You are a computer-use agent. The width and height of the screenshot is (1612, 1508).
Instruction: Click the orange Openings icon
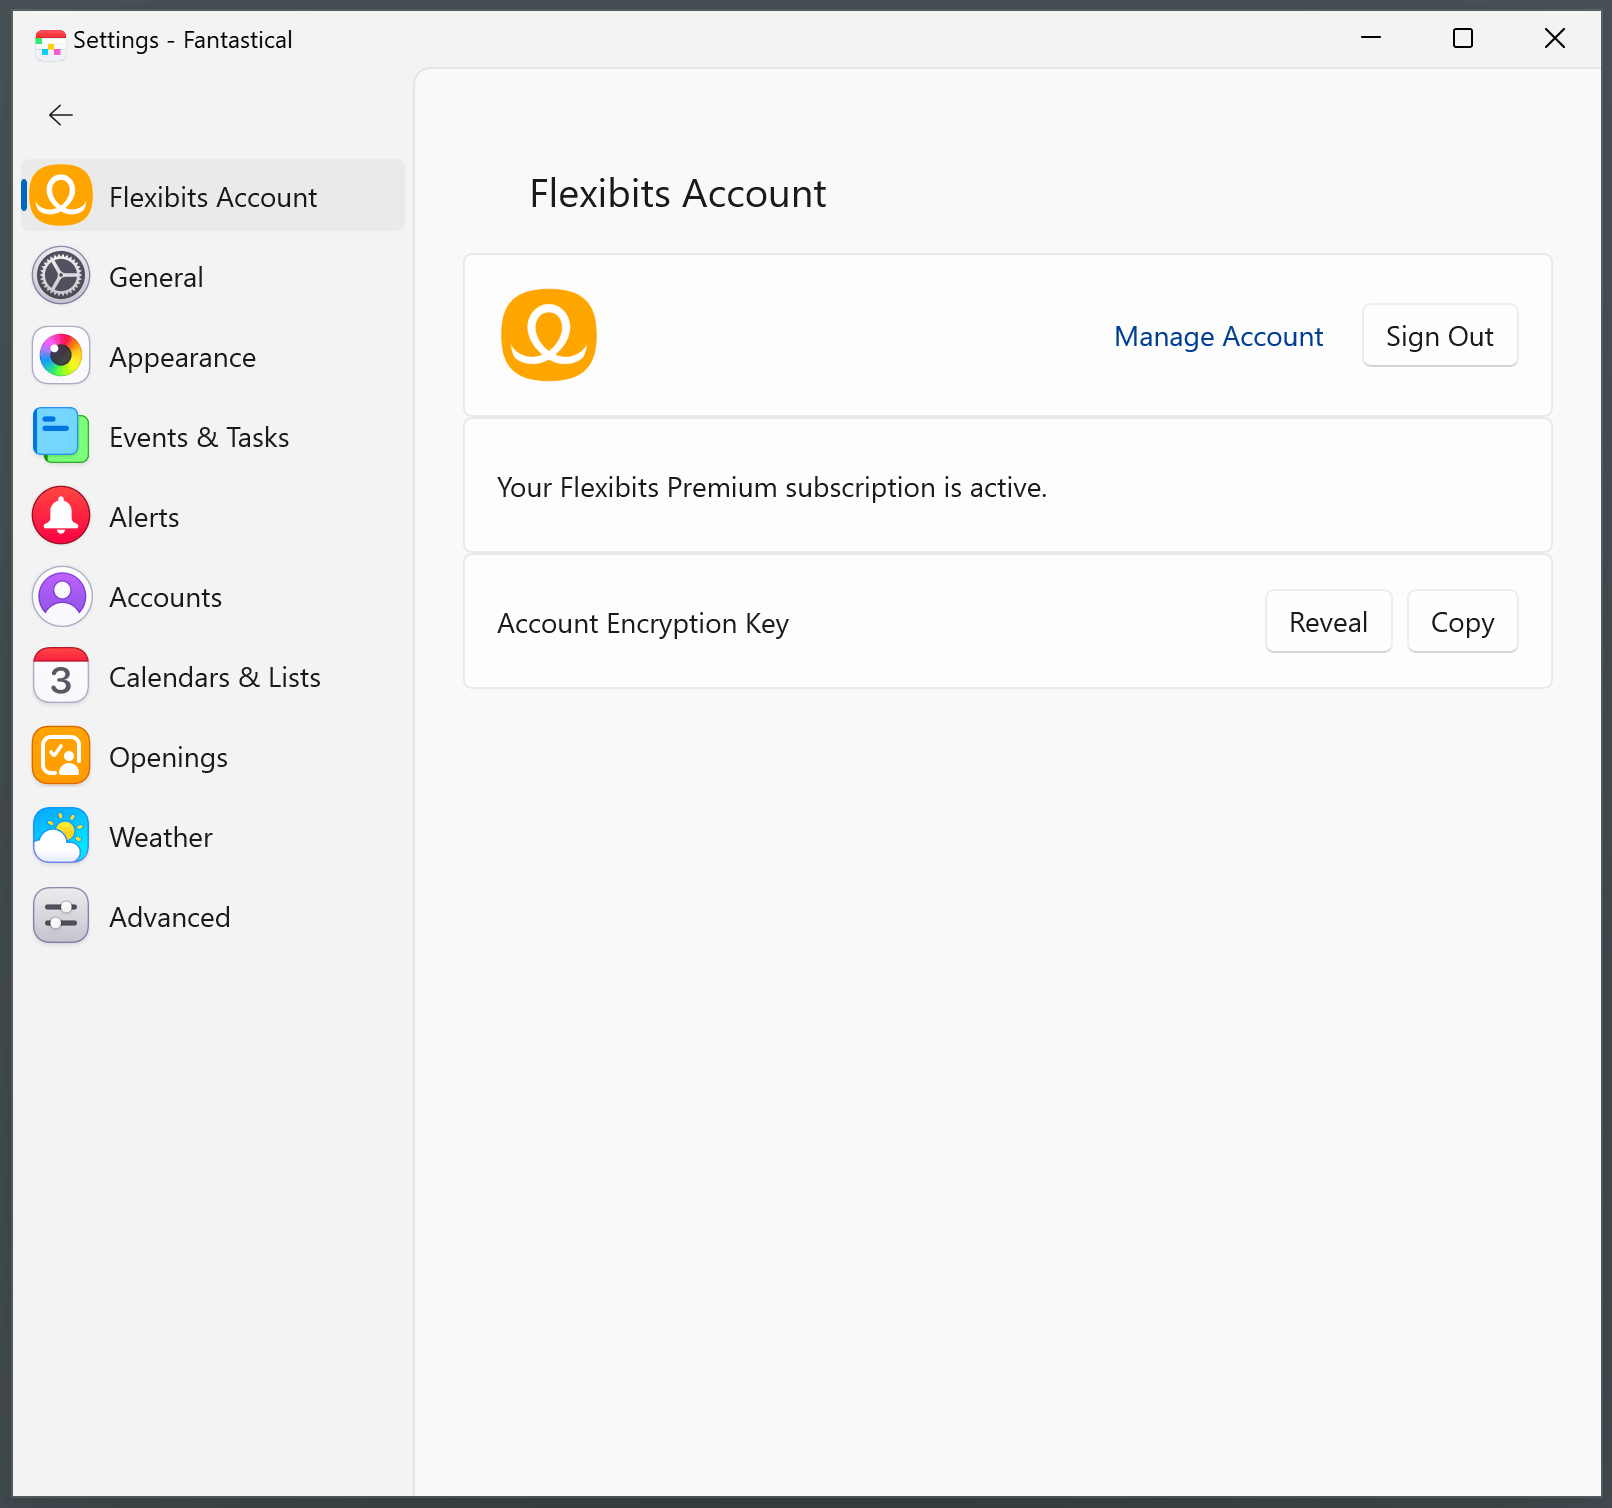pyautogui.click(x=61, y=756)
